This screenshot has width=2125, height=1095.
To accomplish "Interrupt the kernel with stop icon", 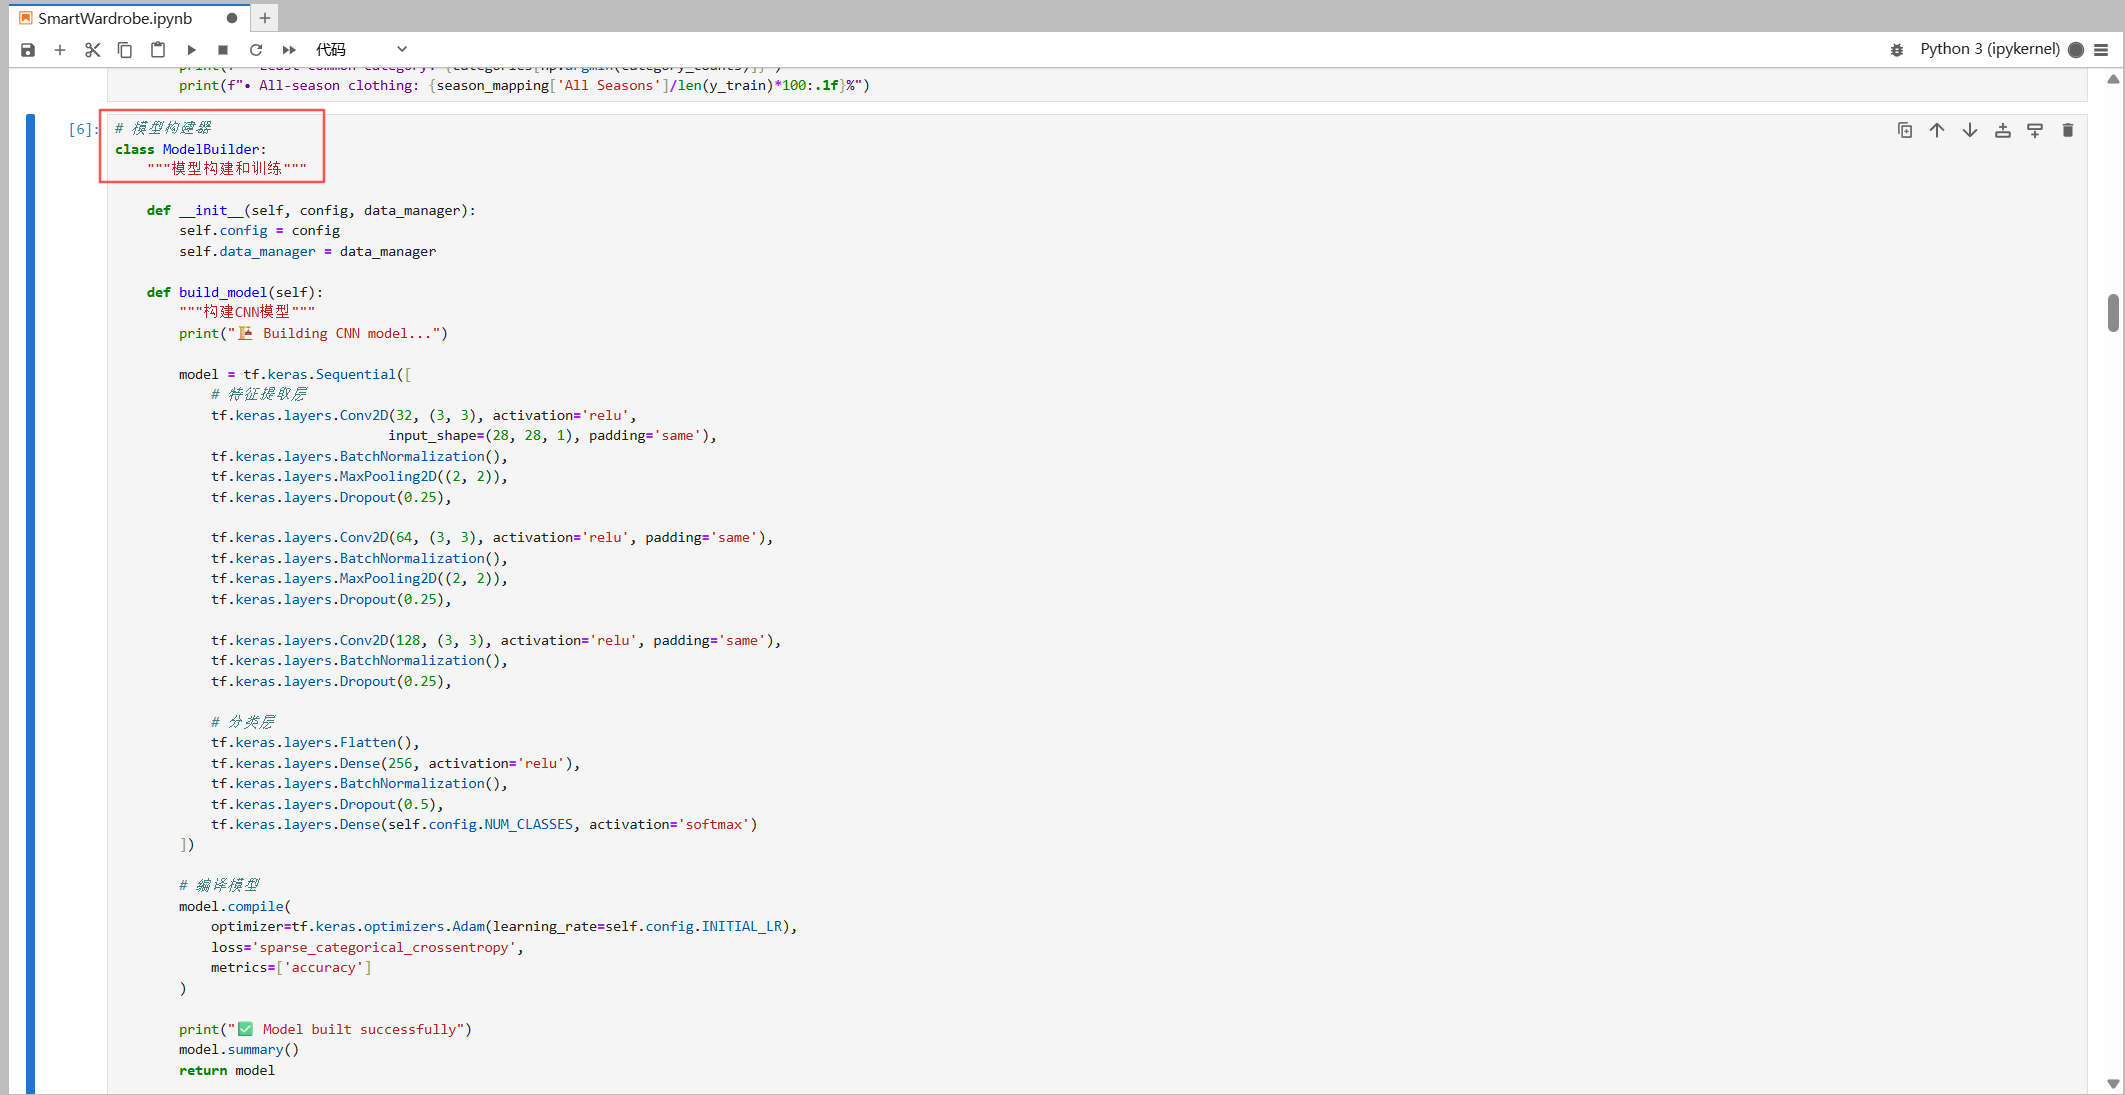I will 223,50.
